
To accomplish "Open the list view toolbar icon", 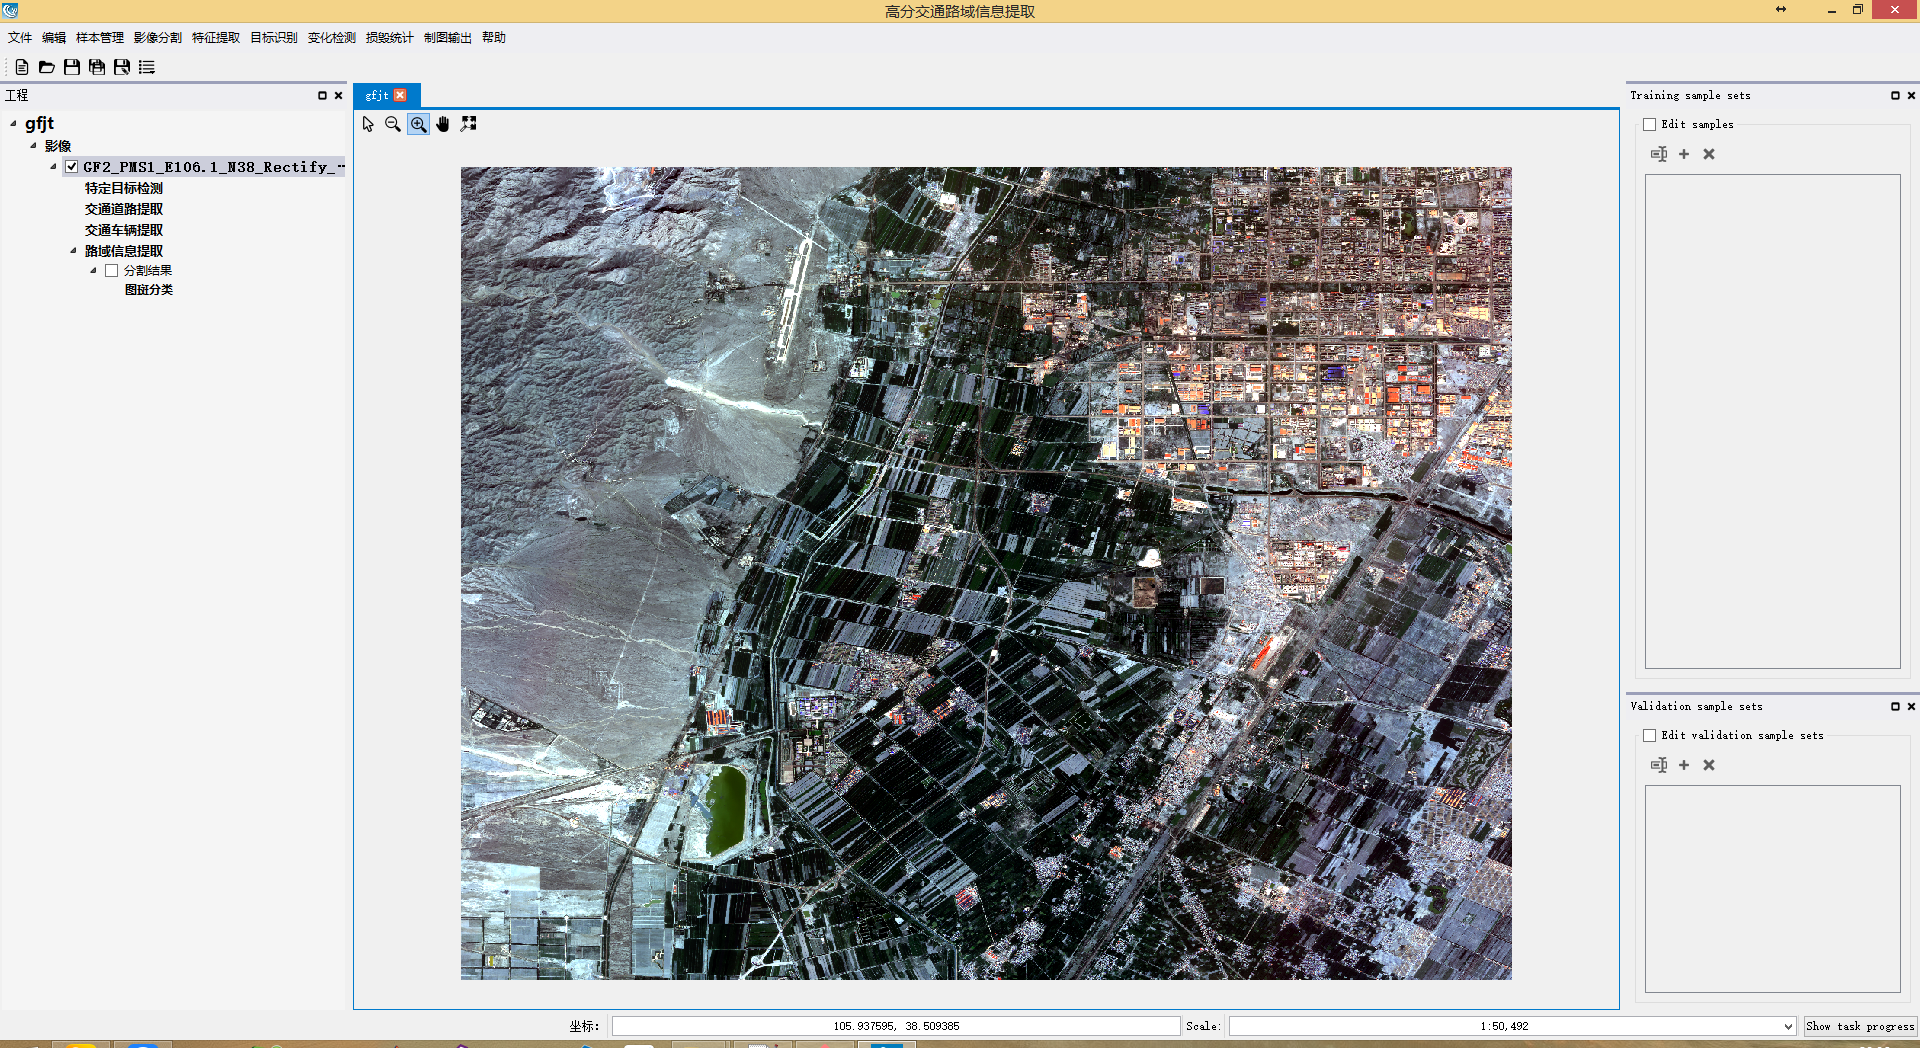I will pos(147,67).
